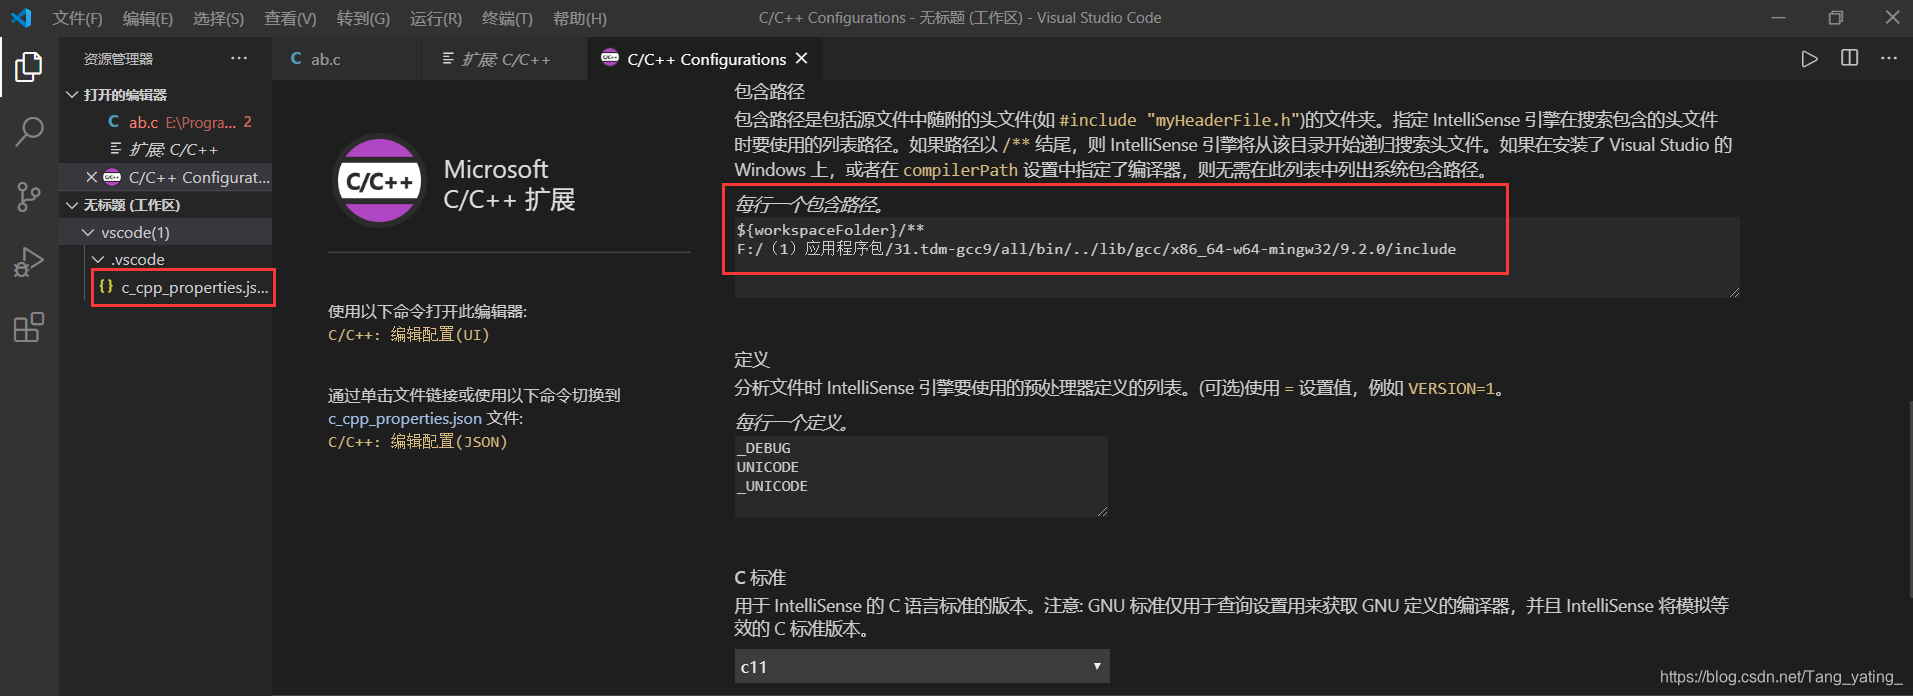The image size is (1913, 696).
Task: Click the 包含路径 section heading
Action: pyautogui.click(x=769, y=91)
